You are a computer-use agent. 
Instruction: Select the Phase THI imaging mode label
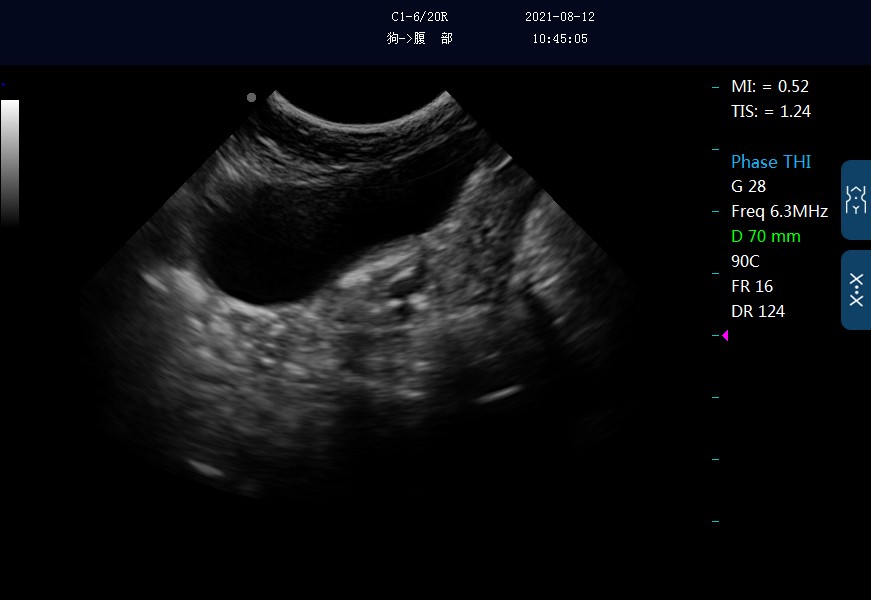pos(770,162)
